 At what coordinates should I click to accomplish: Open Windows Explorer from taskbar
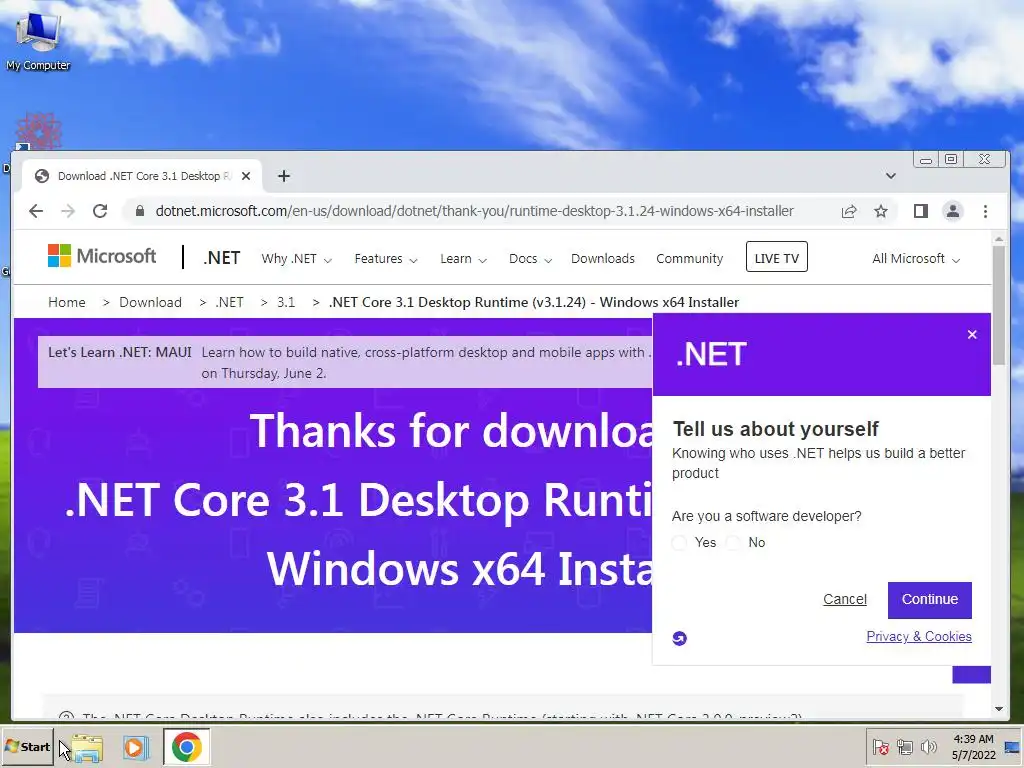(87, 747)
